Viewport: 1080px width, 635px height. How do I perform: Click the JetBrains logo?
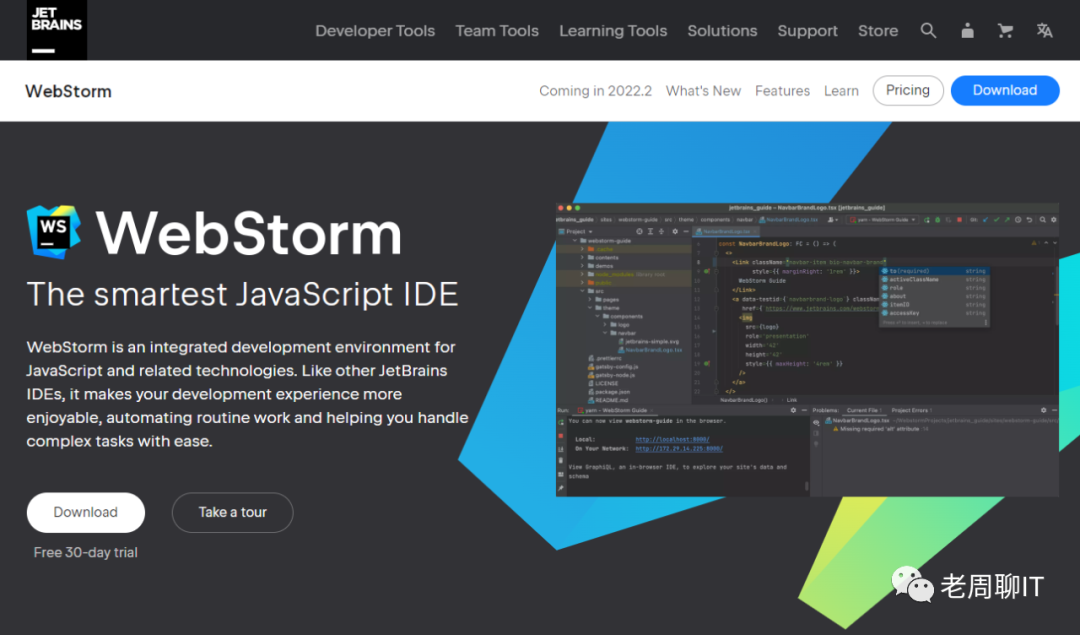(56, 30)
